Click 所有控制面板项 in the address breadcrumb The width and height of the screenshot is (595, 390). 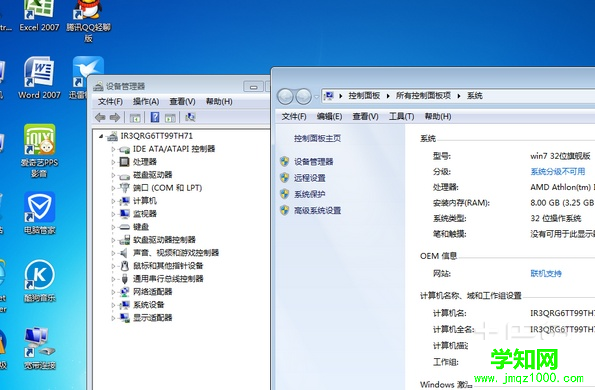(x=423, y=96)
